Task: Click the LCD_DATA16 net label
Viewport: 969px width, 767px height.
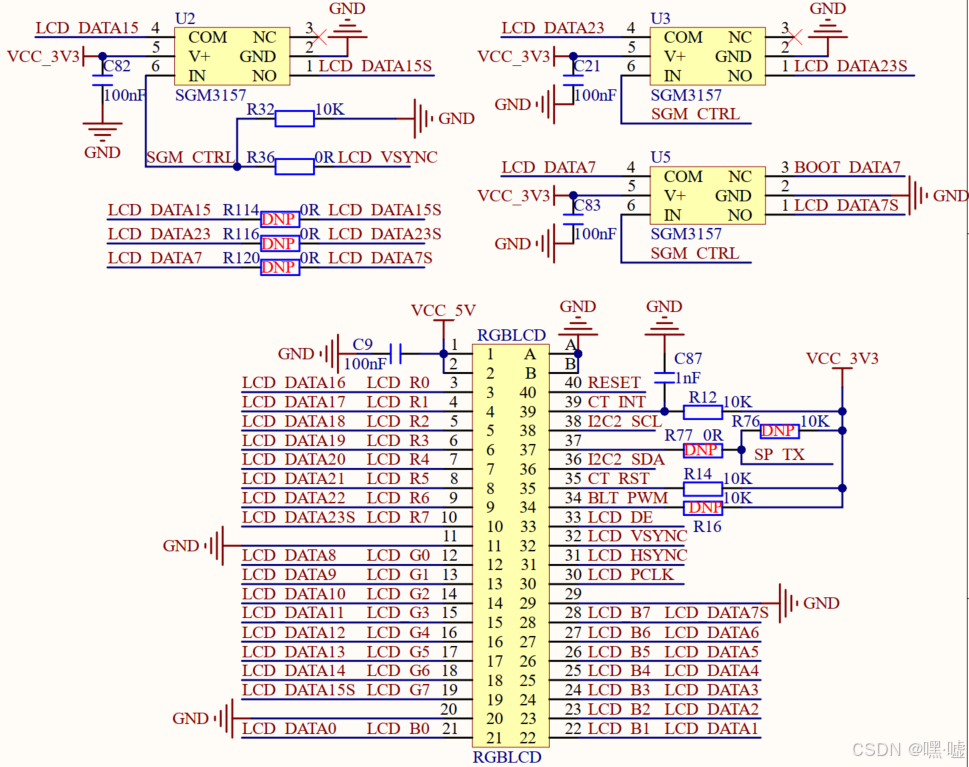Action: pyautogui.click(x=294, y=383)
